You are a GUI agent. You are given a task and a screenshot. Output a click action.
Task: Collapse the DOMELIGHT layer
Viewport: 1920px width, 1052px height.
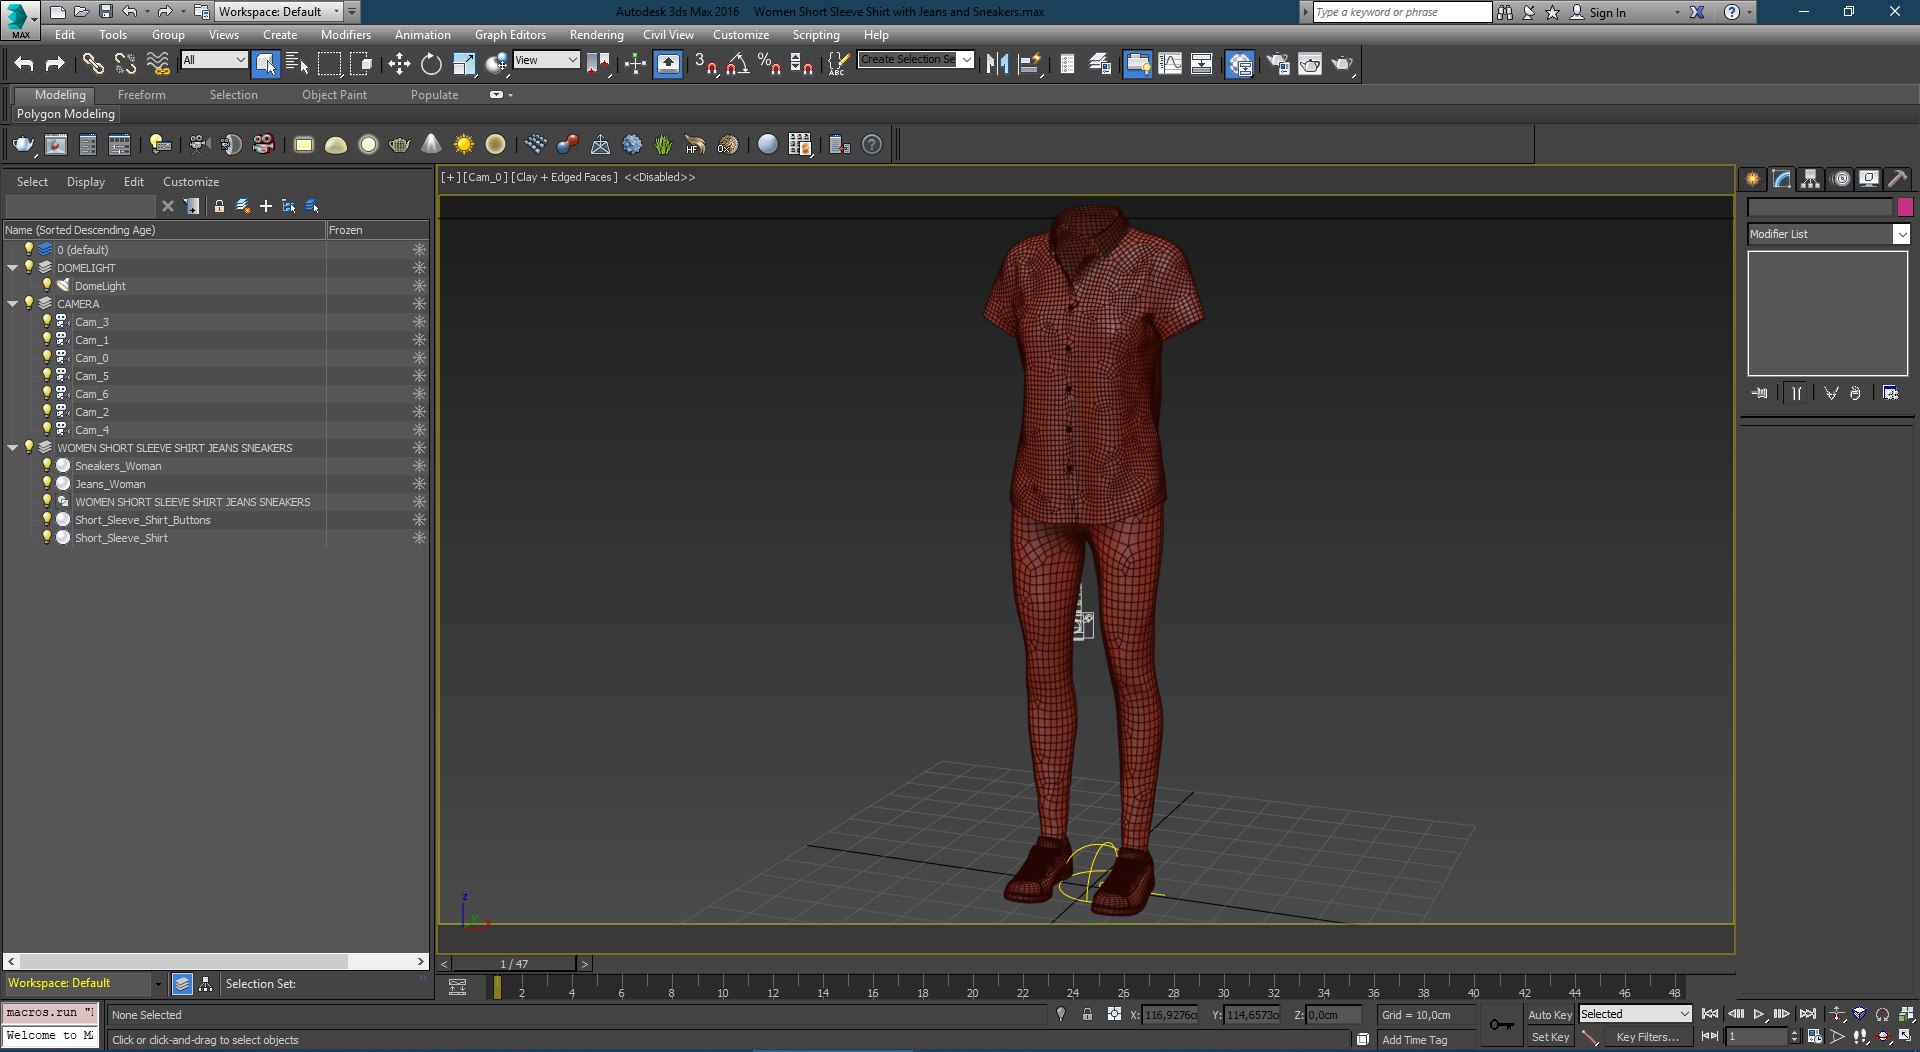tap(12, 268)
